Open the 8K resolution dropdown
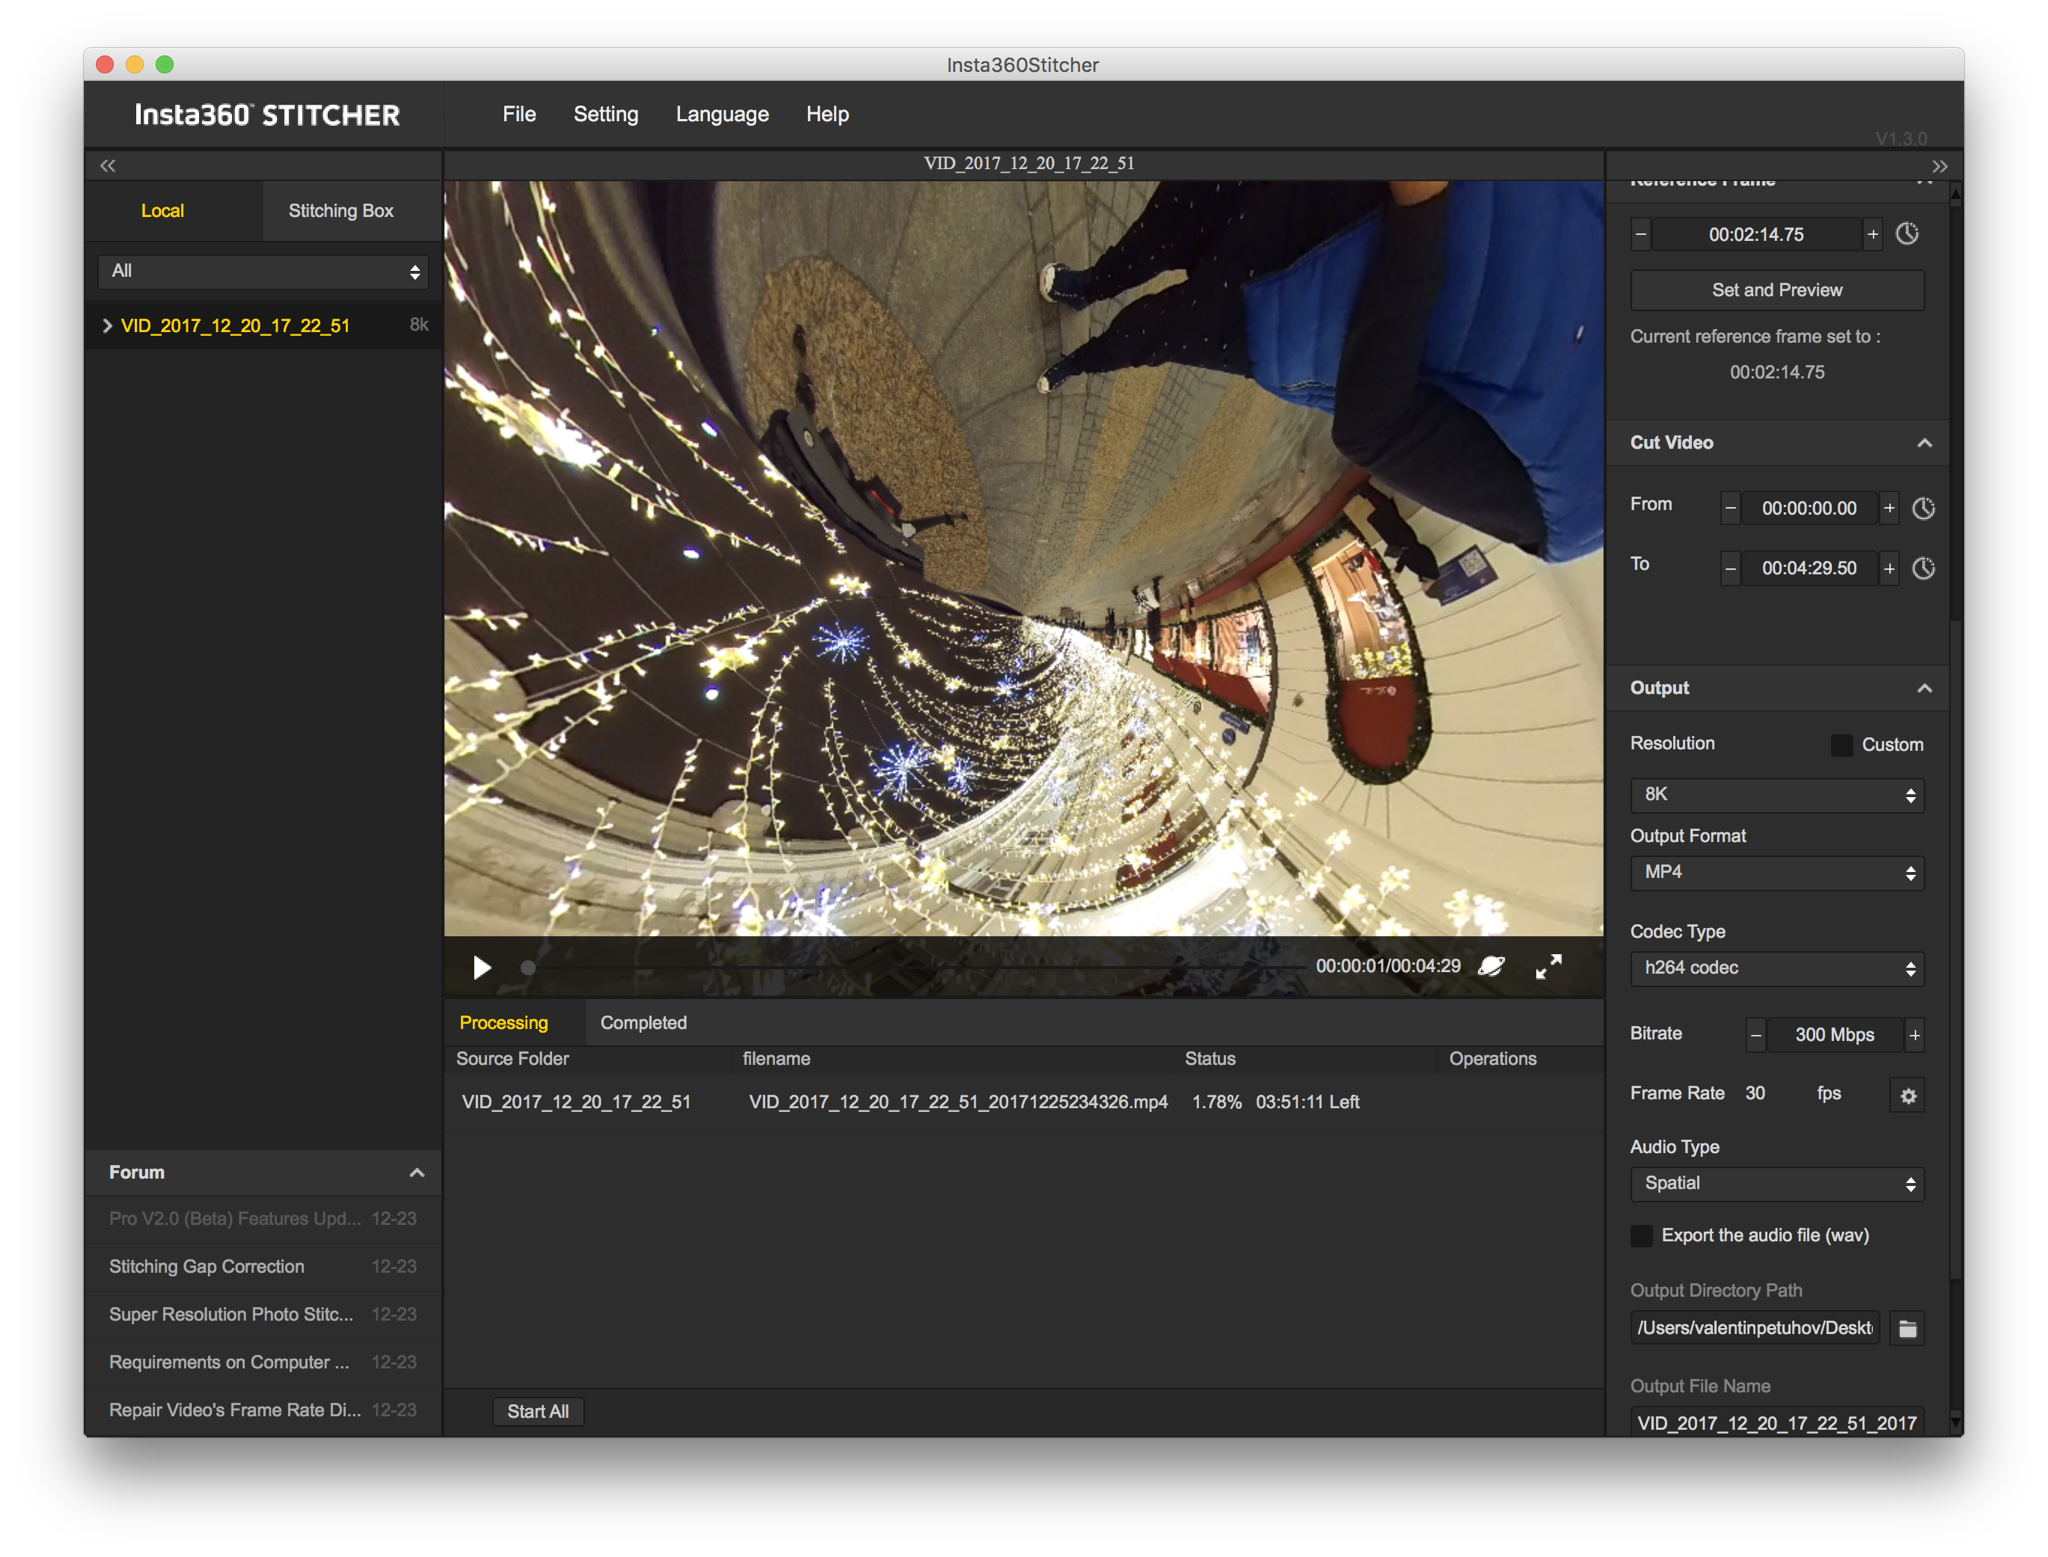 [x=1776, y=795]
